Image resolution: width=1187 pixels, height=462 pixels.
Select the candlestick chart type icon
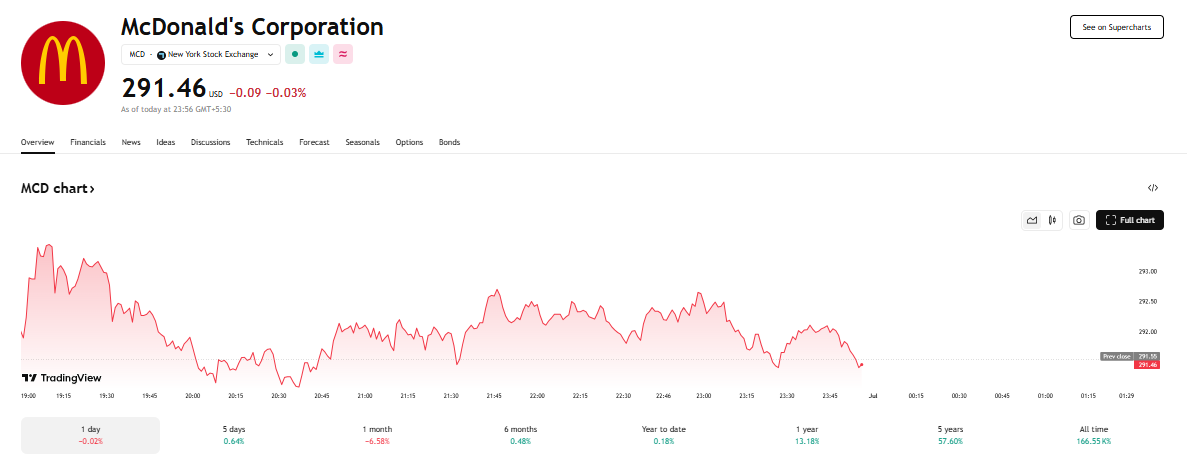tap(1052, 220)
